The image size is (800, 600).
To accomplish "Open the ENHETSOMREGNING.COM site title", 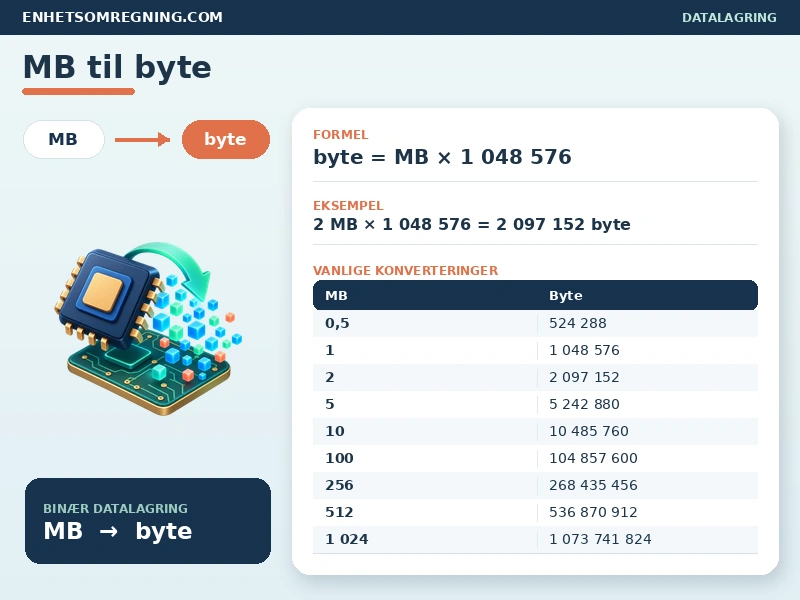I will 122,17.
